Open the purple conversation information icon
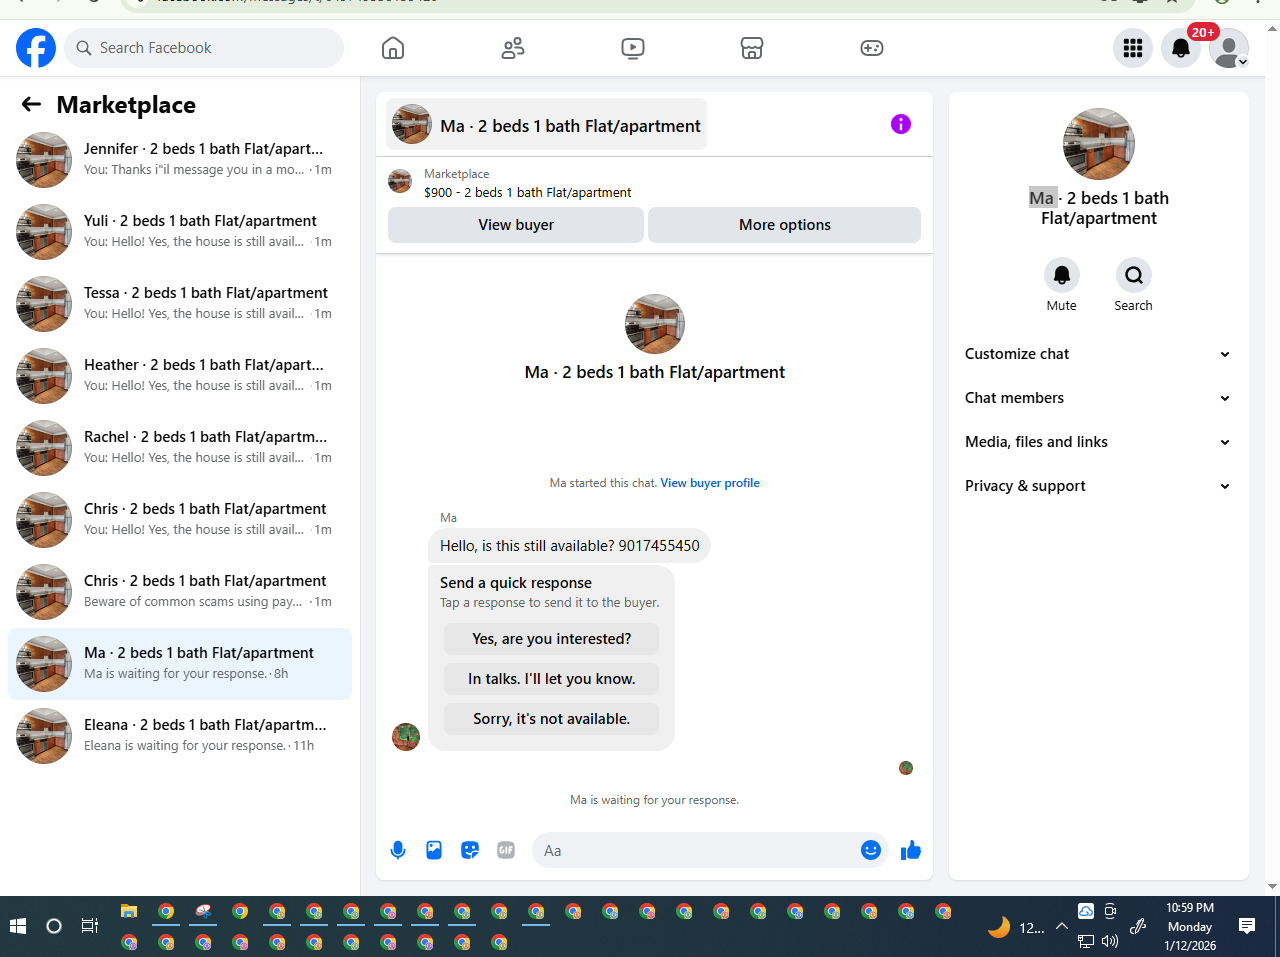 pyautogui.click(x=901, y=124)
